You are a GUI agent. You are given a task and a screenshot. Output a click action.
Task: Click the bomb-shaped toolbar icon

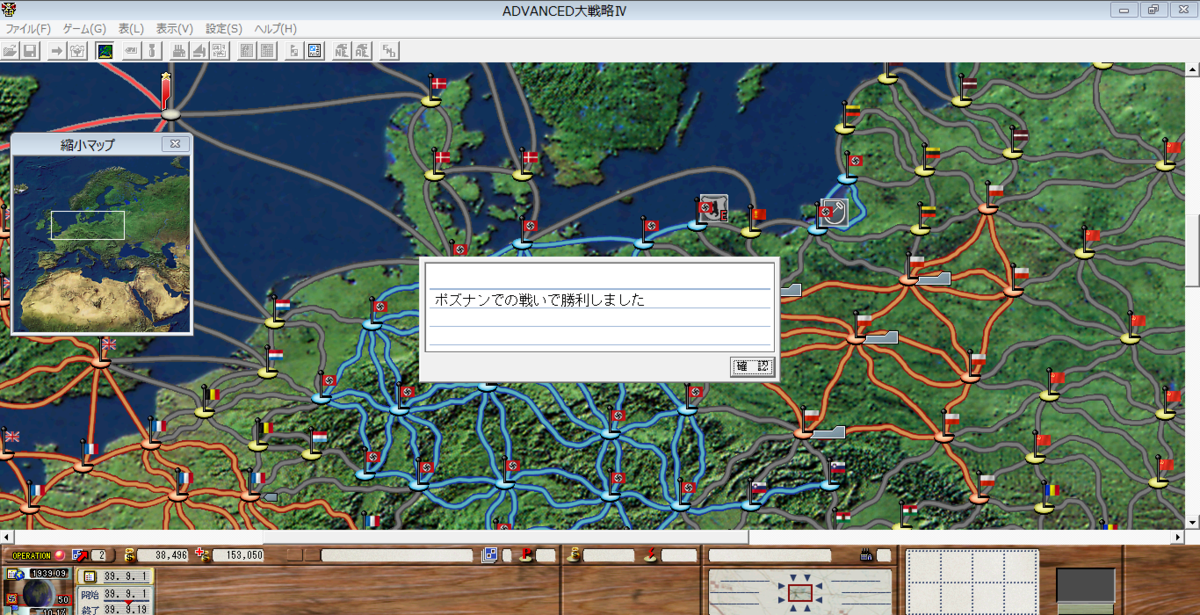(x=151, y=50)
